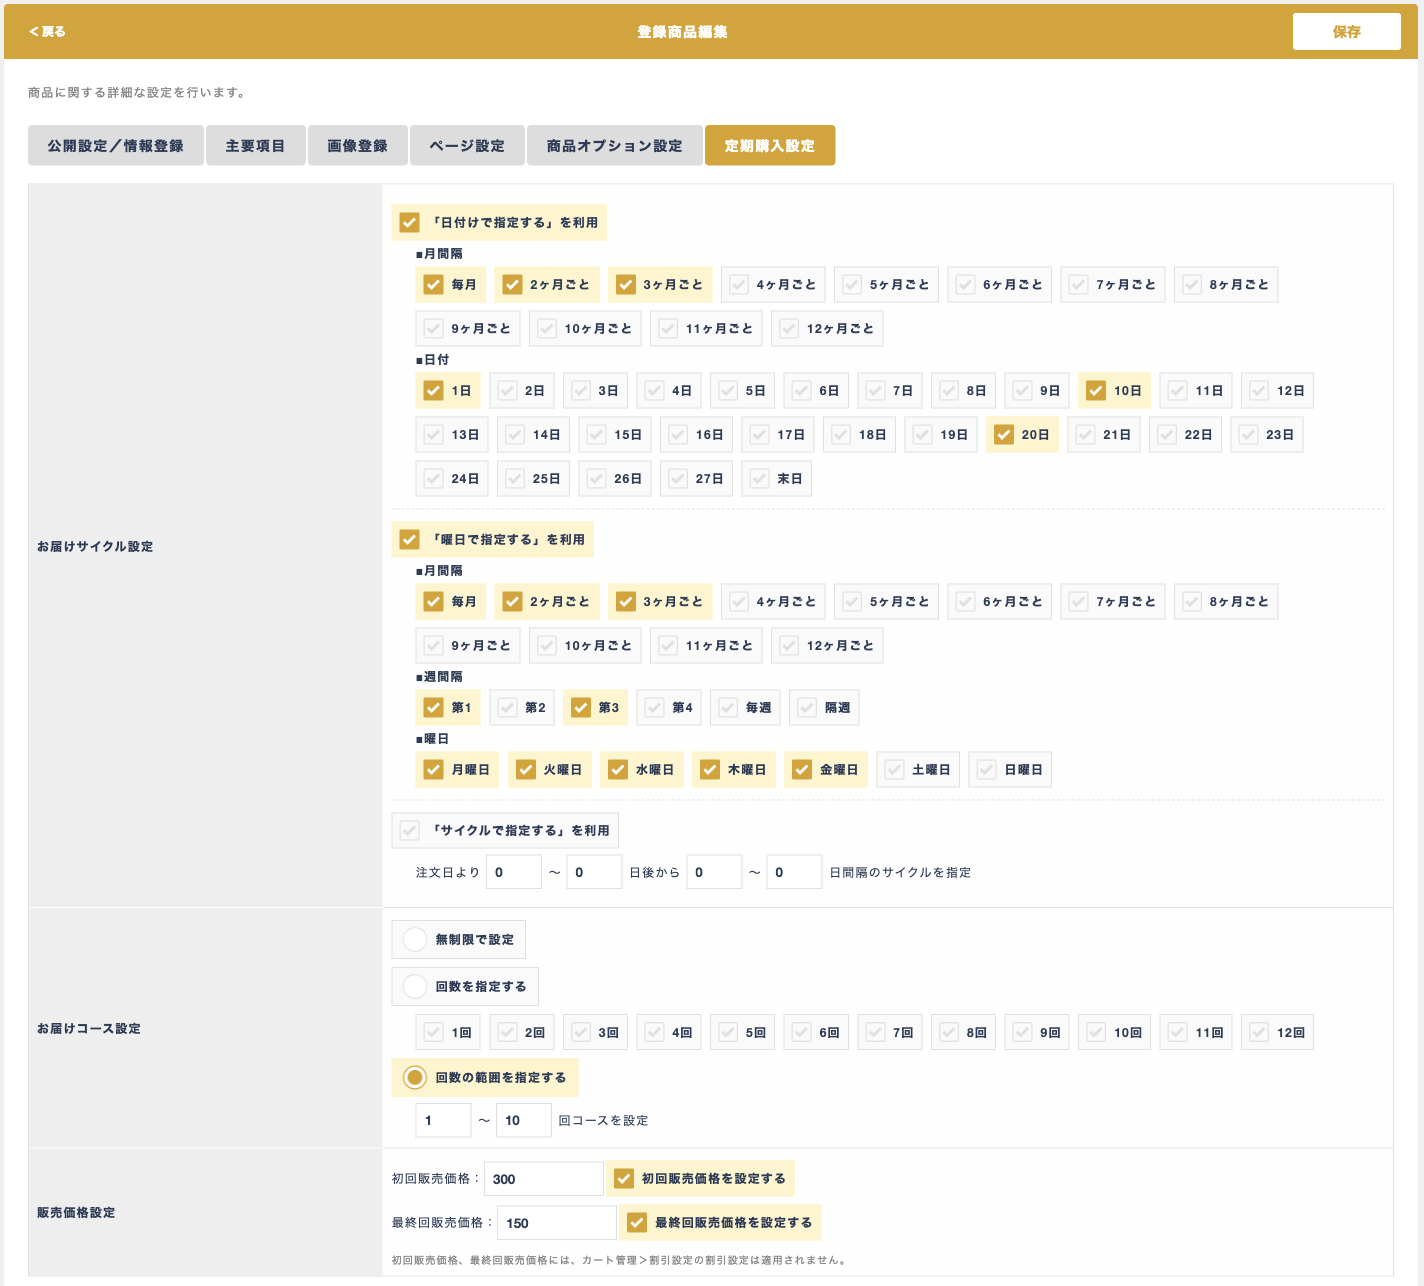1424x1286 pixels.
Task: Uncheck the 10日 date checkbox
Action: [1096, 391]
